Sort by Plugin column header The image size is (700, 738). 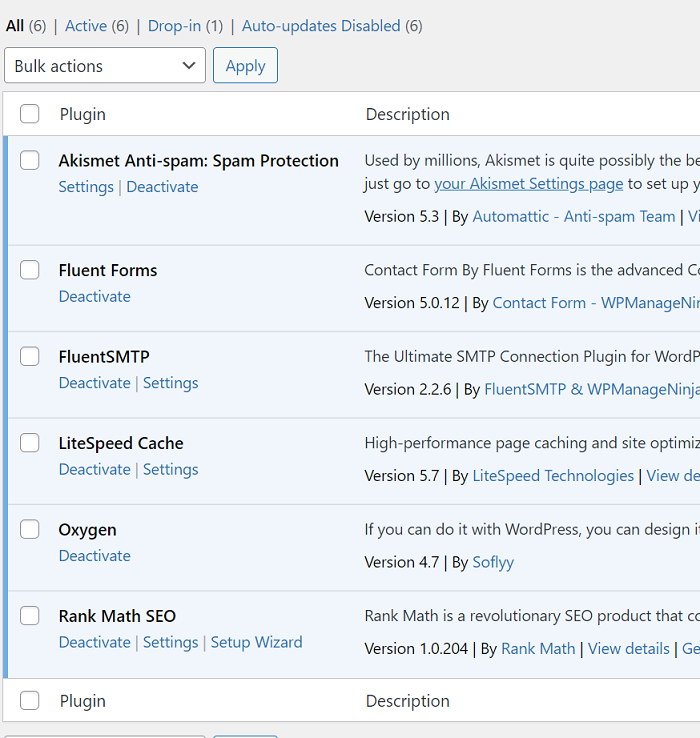(82, 114)
